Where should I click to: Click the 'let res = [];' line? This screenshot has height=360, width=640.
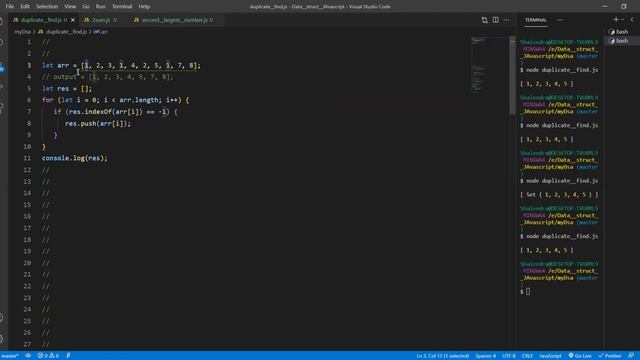click(x=67, y=89)
